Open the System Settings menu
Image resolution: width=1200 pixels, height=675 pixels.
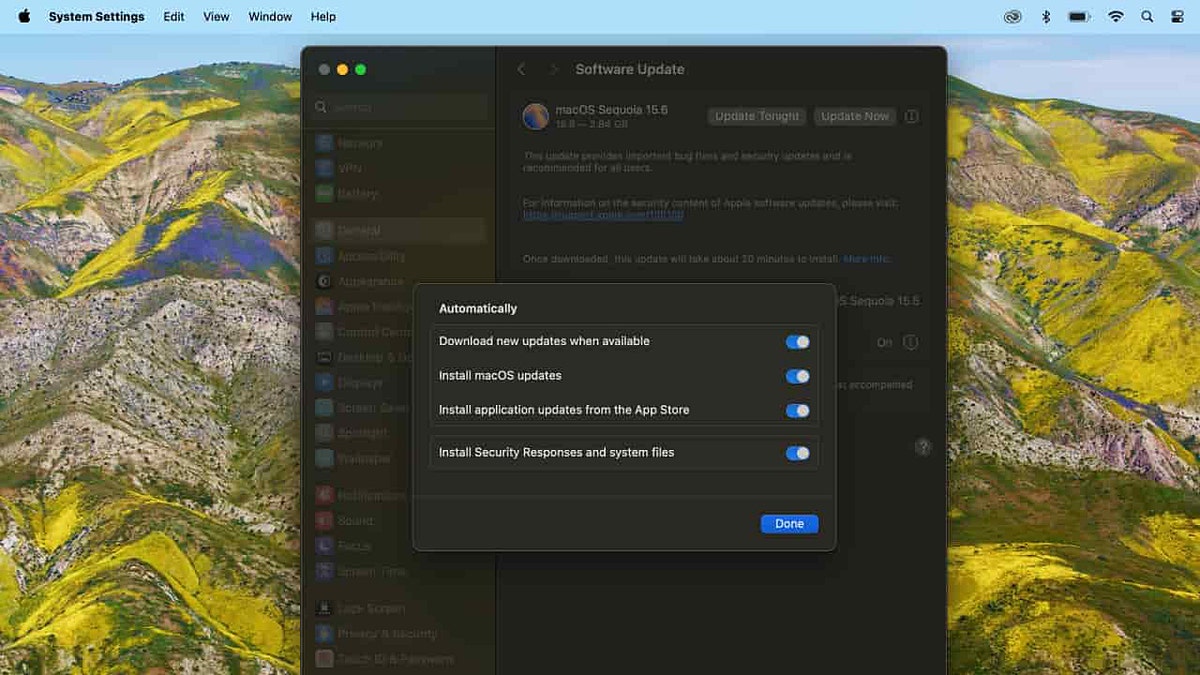(x=96, y=16)
